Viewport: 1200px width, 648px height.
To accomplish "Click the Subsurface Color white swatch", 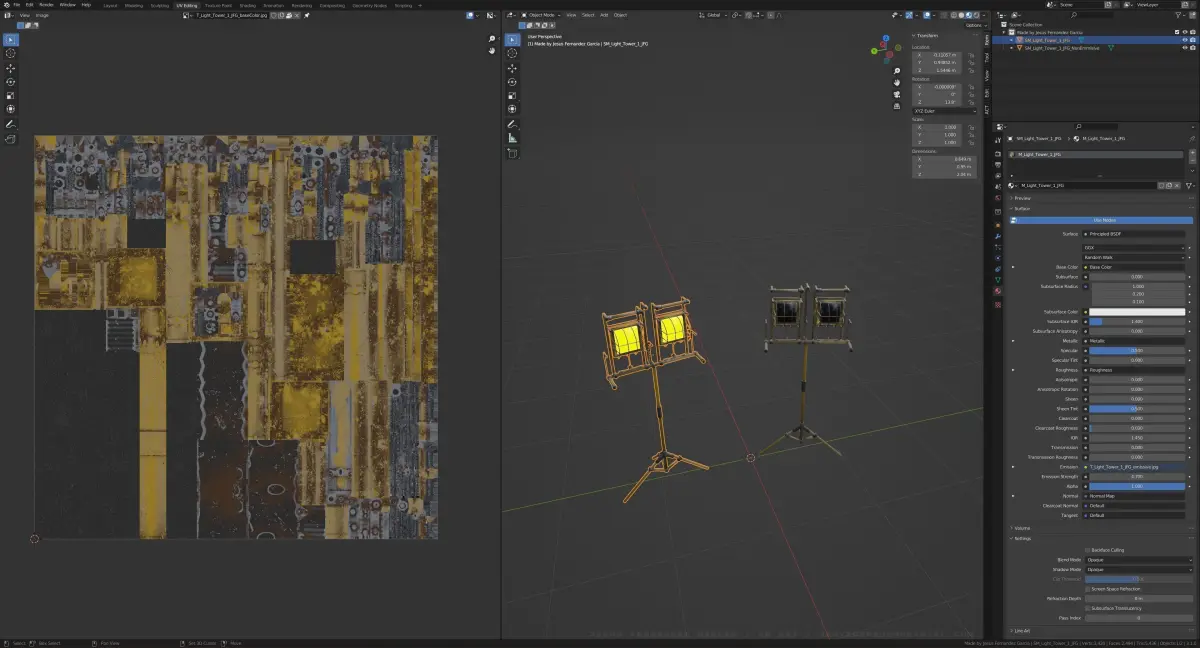I will pyautogui.click(x=1138, y=312).
